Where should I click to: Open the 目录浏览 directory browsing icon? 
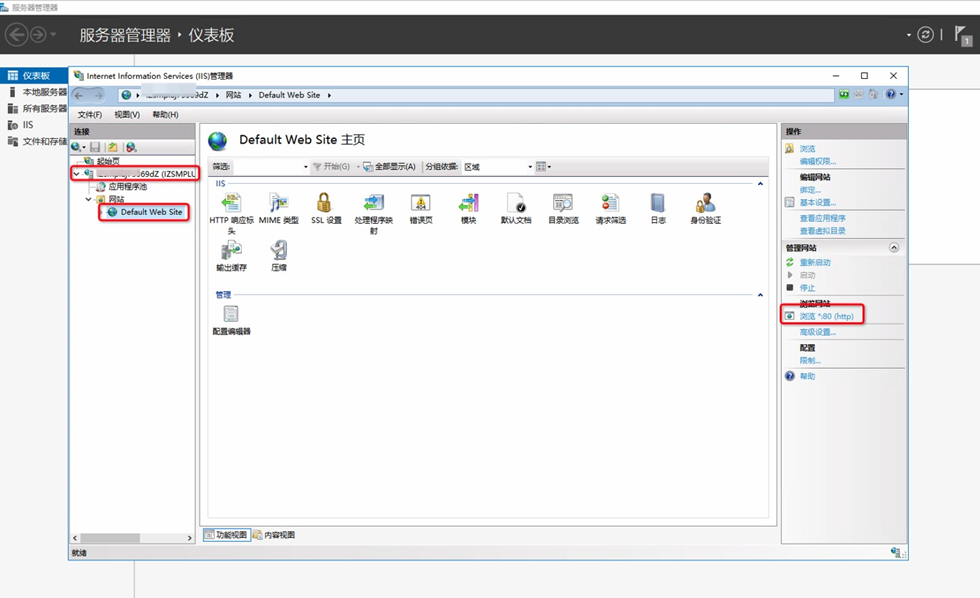pyautogui.click(x=563, y=204)
